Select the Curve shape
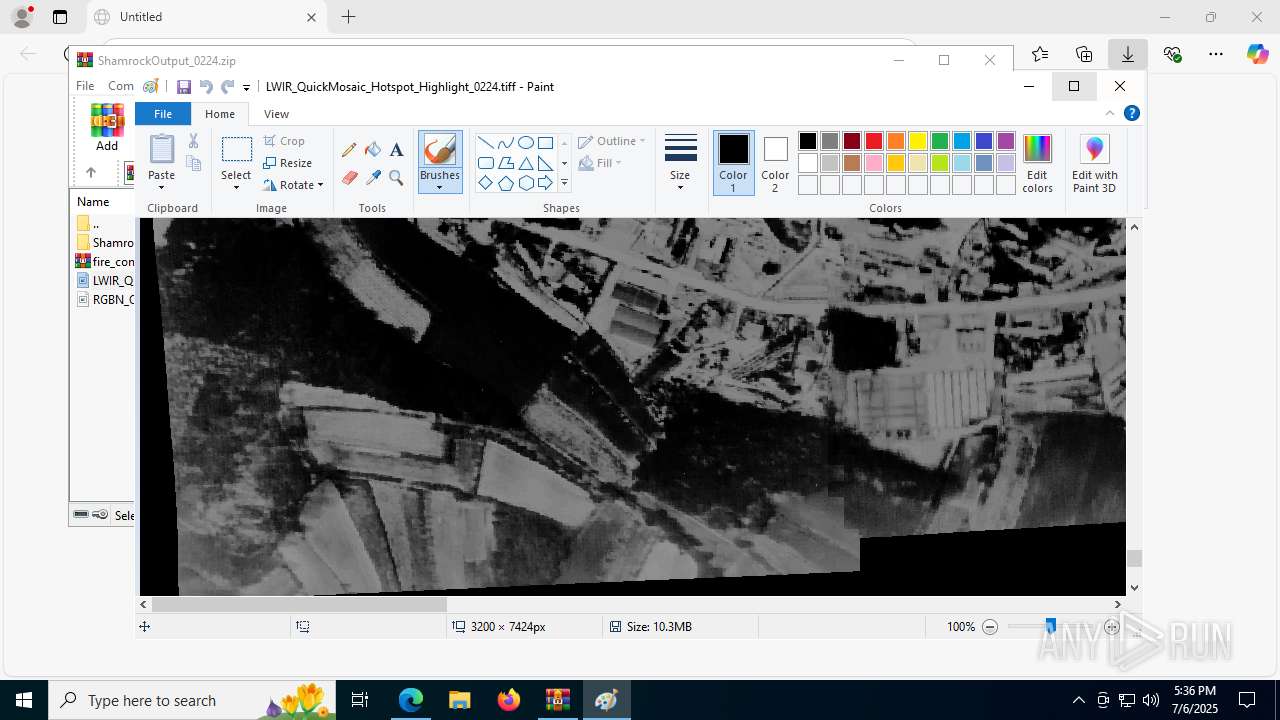Viewport: 1280px width, 720px height. pyautogui.click(x=505, y=142)
